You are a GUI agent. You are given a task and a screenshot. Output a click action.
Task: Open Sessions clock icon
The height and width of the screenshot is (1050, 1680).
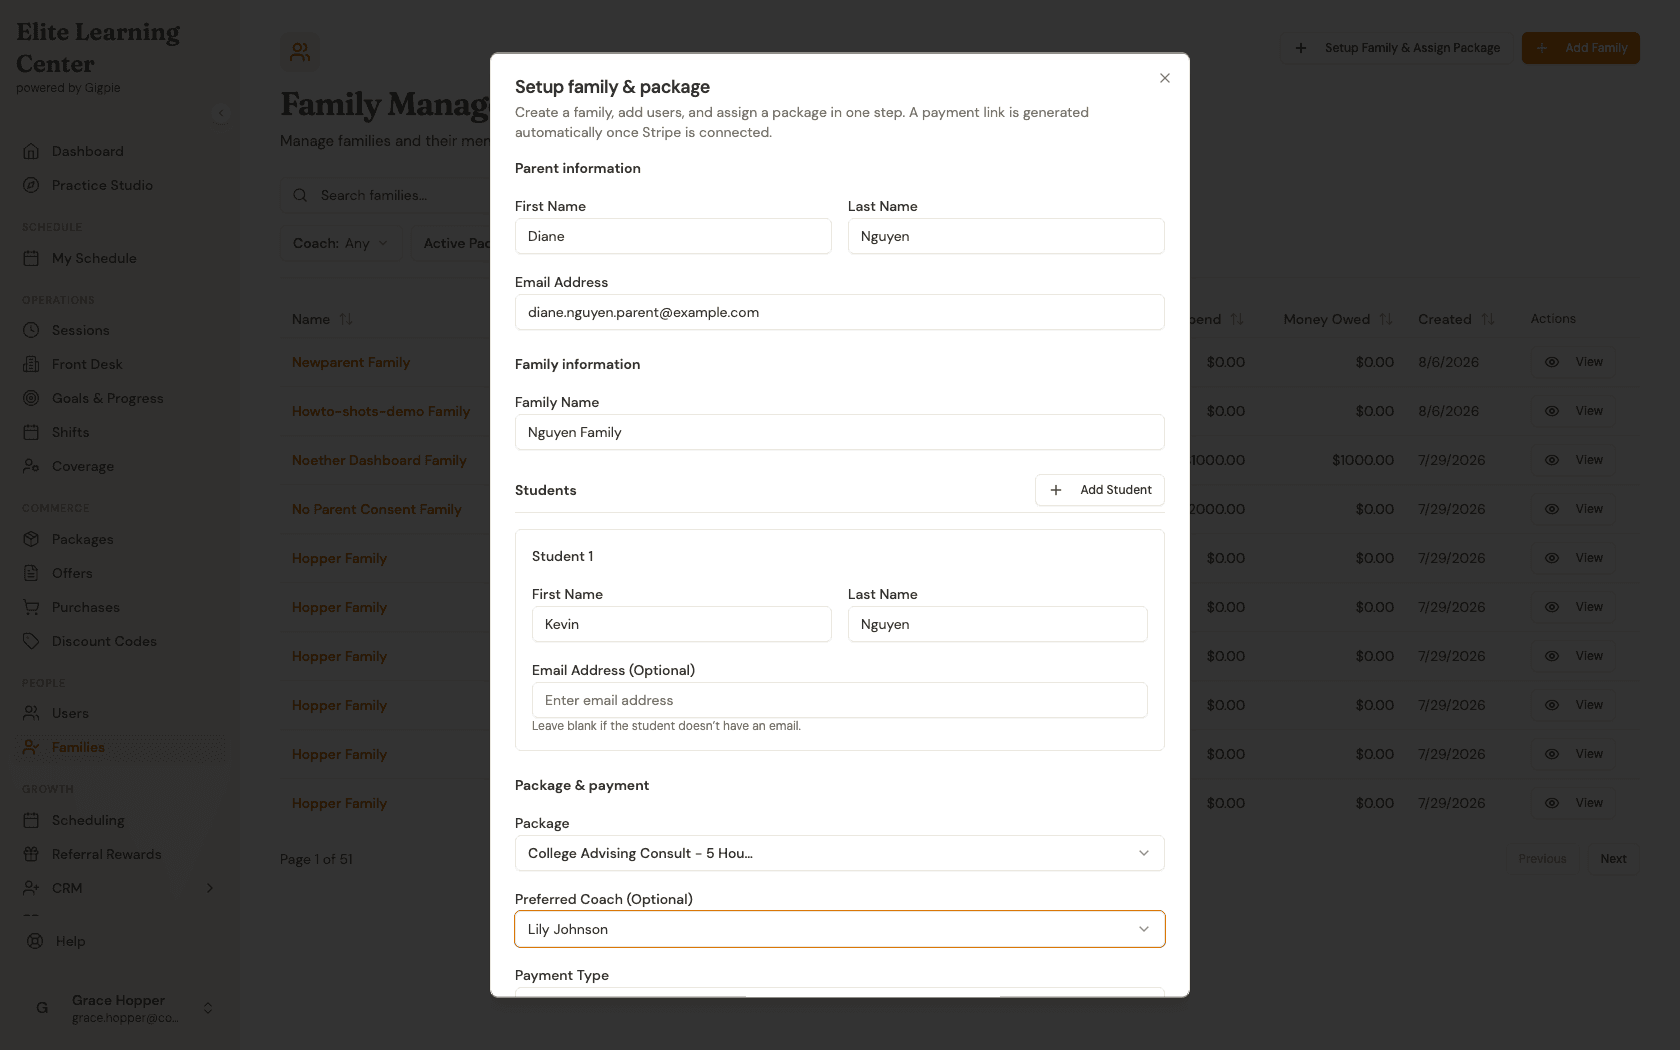pyautogui.click(x=31, y=330)
